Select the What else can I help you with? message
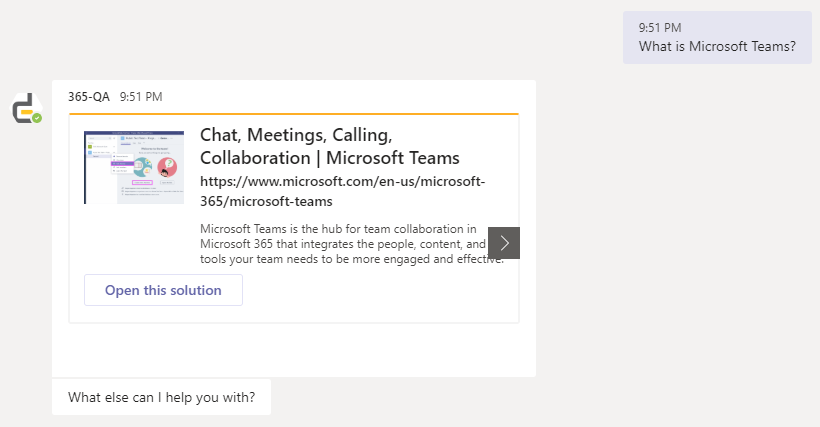The height and width of the screenshot is (427, 820). [162, 397]
